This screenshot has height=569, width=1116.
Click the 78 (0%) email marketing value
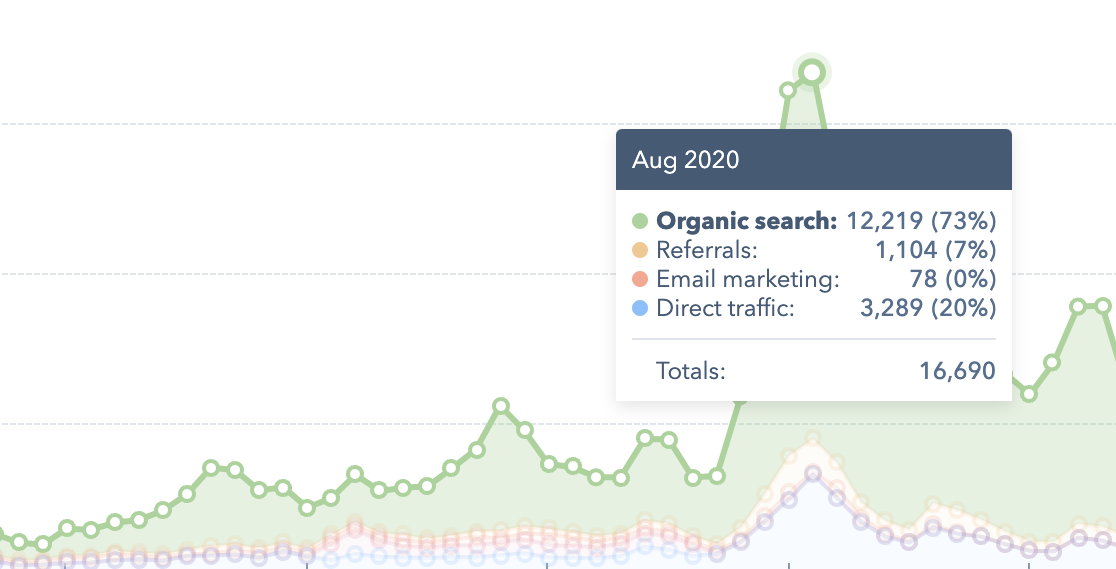tap(953, 279)
